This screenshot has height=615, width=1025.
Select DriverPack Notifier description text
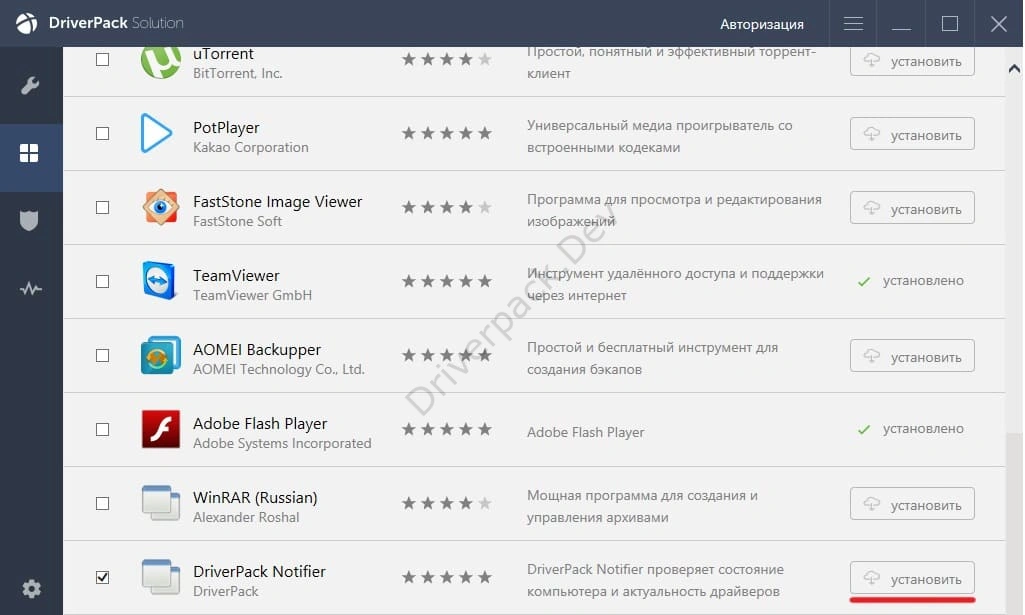655,580
